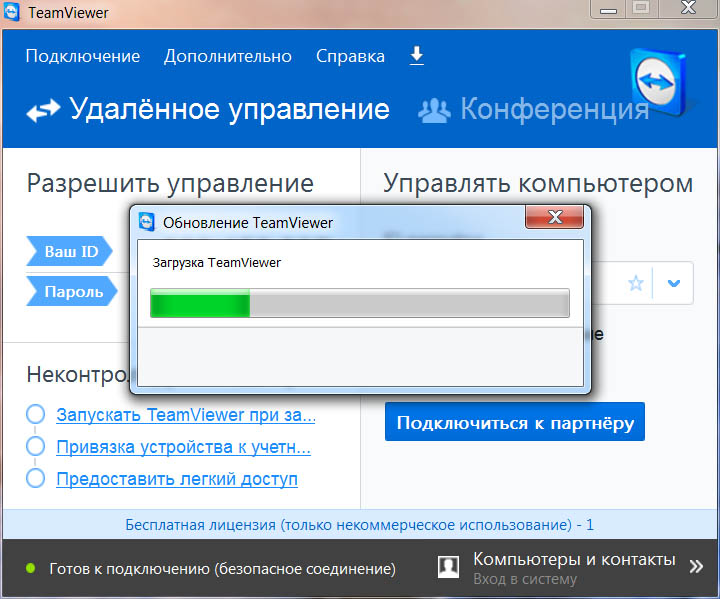The image size is (720, 599).
Task: Click the green connection status dot
Action: [31, 568]
